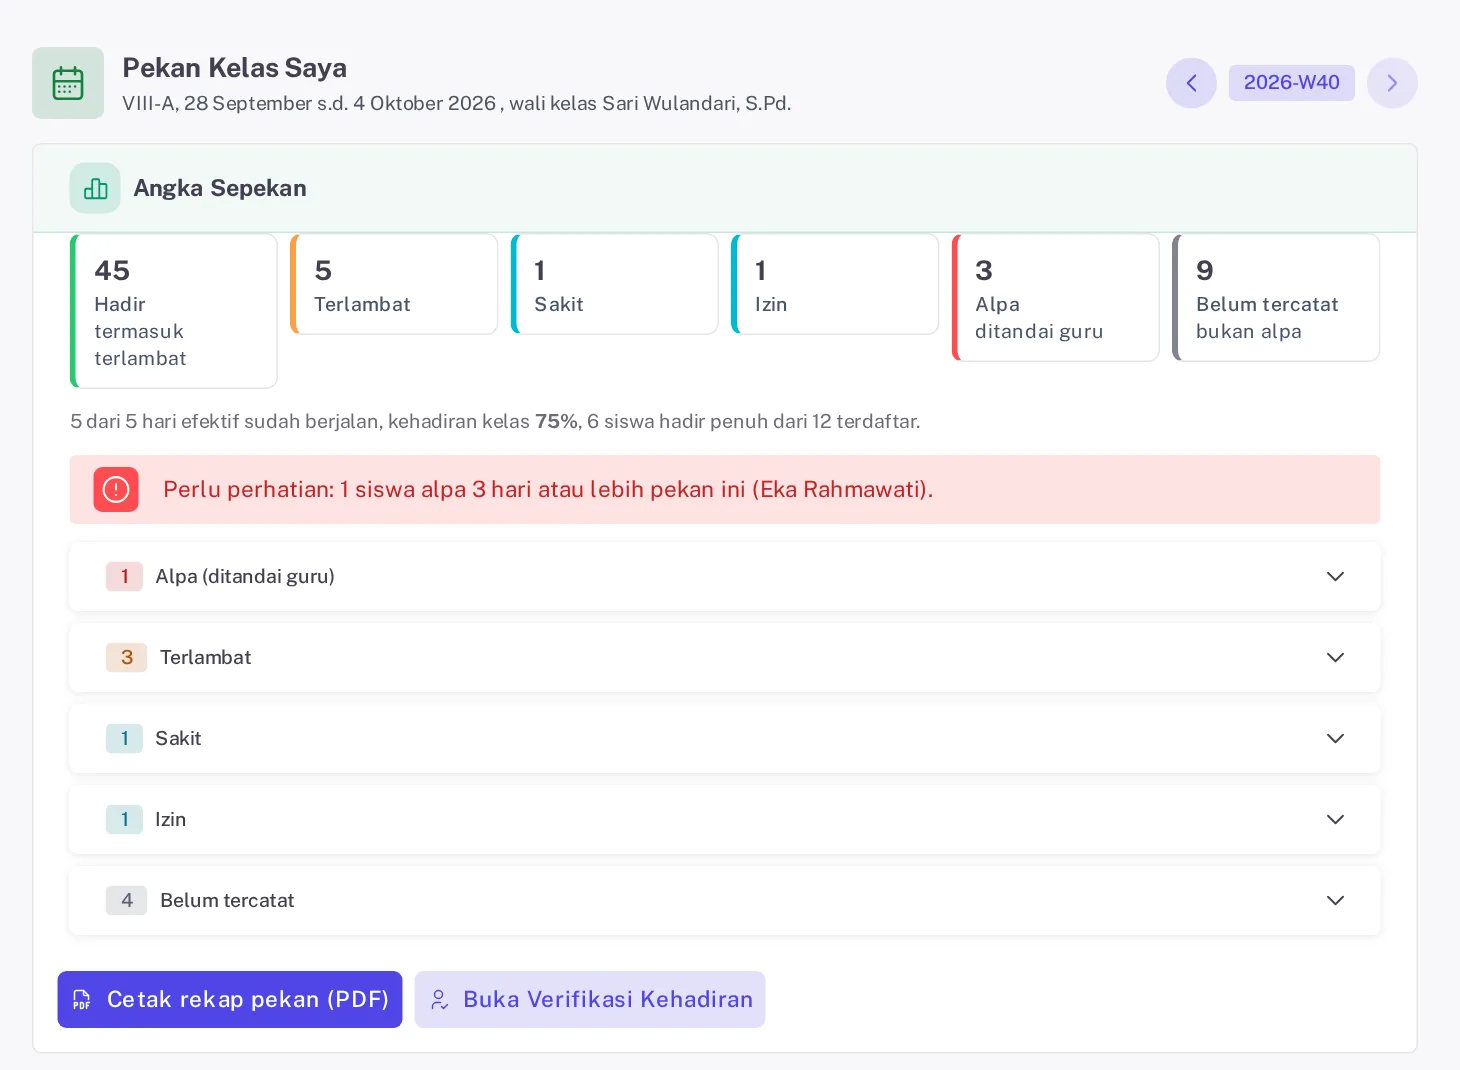1460x1070 pixels.
Task: Click the class subtitle starting with VIII-A
Action: tap(457, 103)
